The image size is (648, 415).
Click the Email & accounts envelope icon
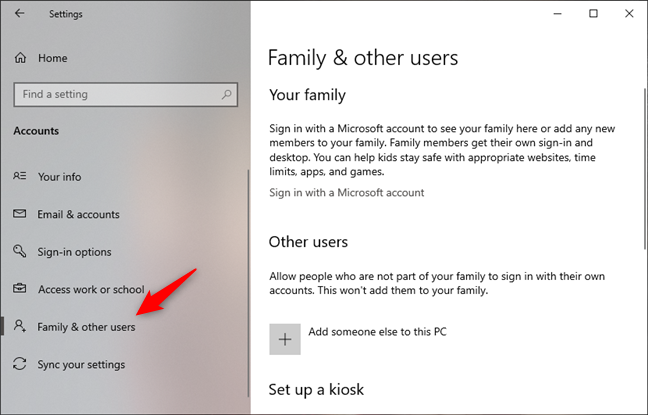[x=19, y=214]
